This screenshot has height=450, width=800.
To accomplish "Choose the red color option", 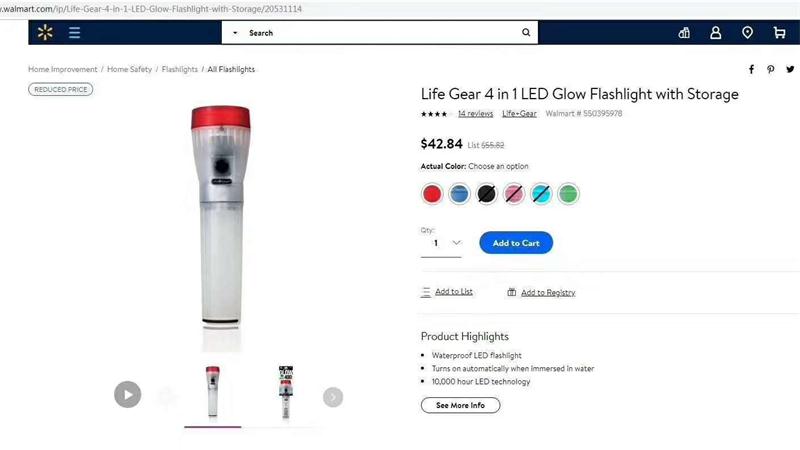I will click(432, 194).
